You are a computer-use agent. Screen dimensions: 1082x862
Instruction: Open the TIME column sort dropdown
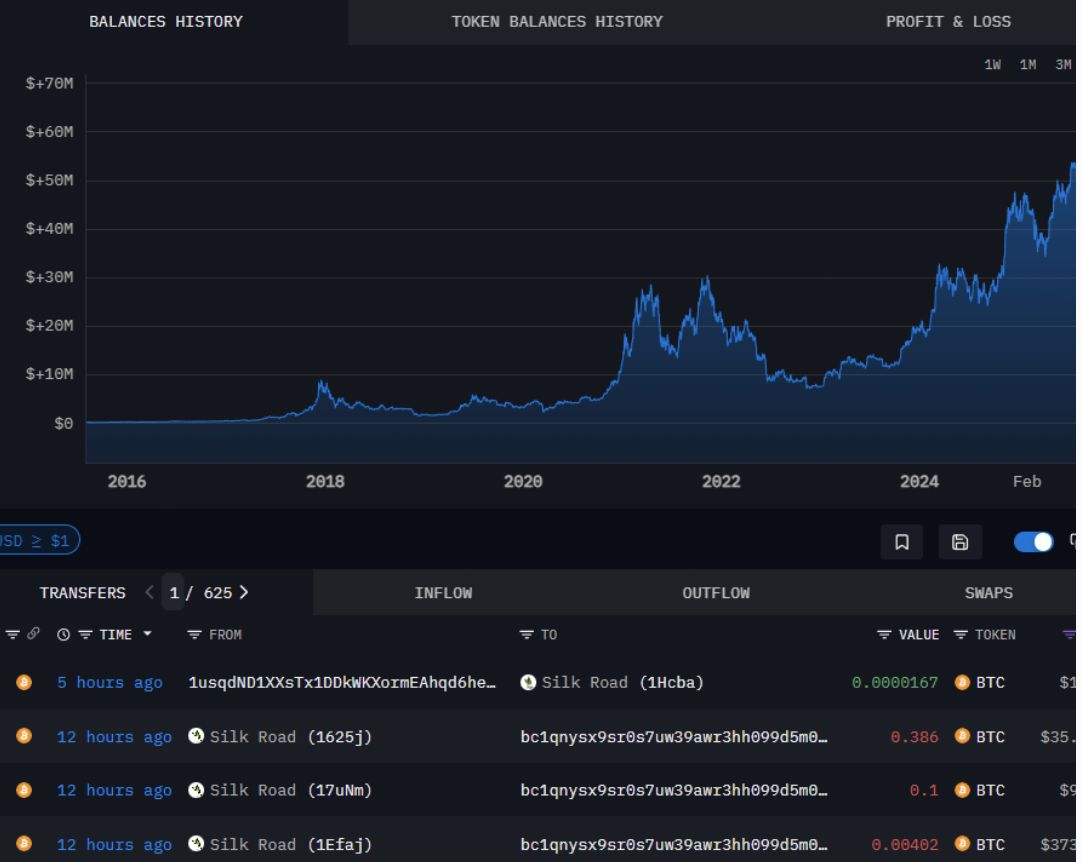tap(145, 634)
